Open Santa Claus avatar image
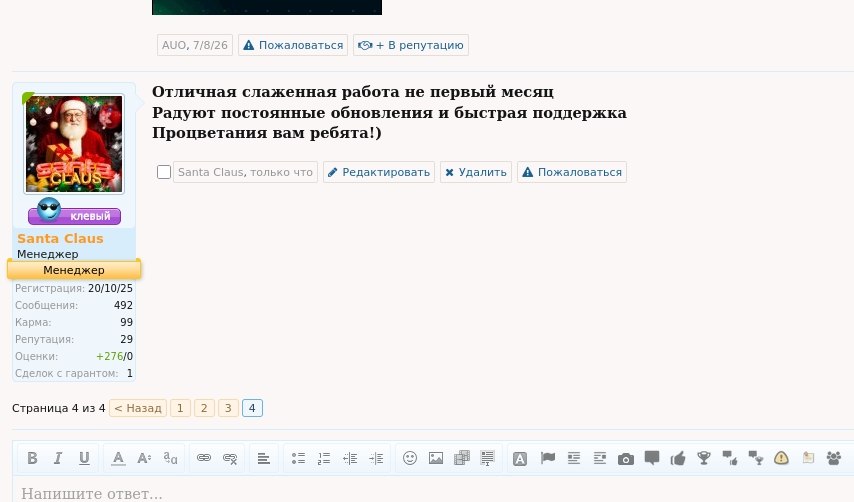854x502 pixels. pyautogui.click(x=74, y=144)
